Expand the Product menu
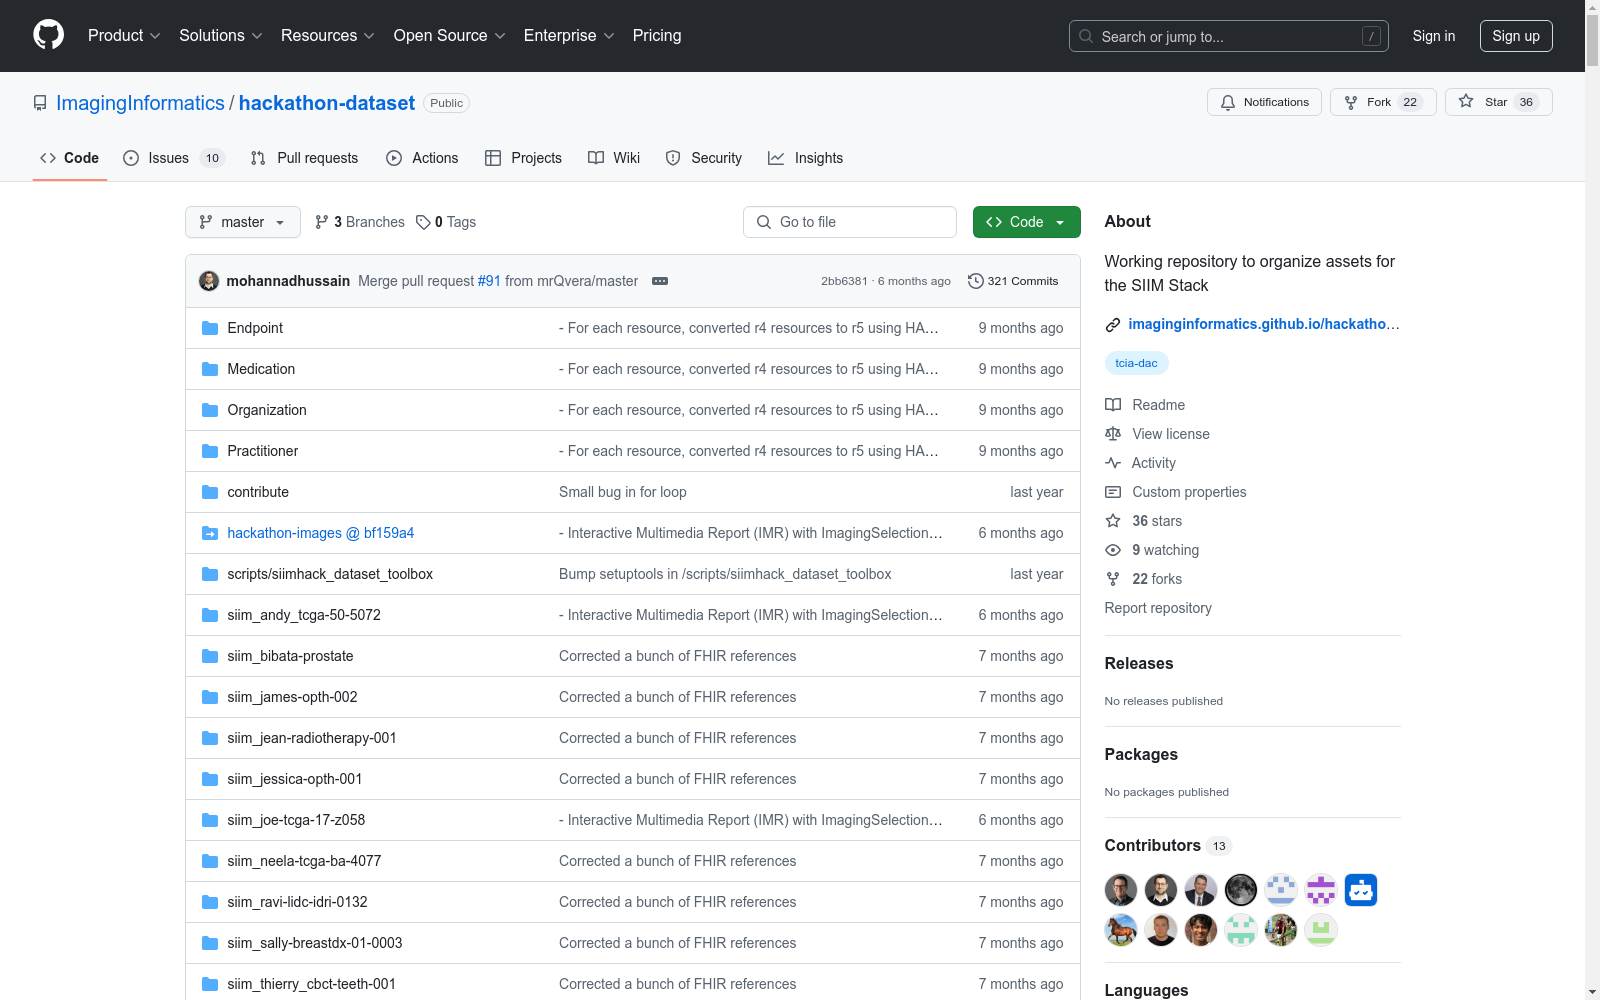 click(x=124, y=36)
